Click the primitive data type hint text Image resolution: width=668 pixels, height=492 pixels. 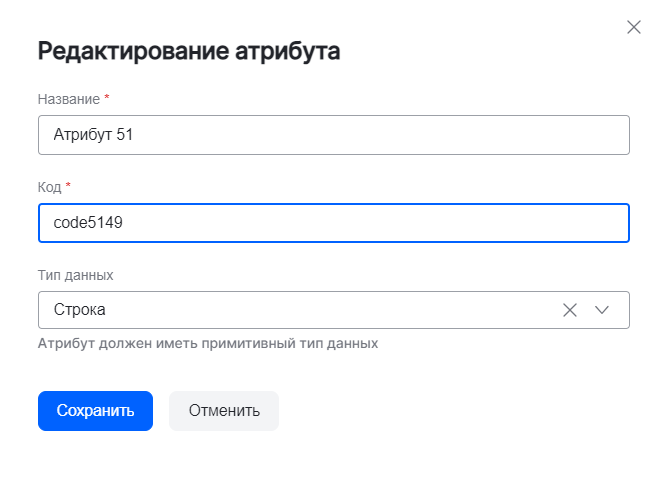coord(208,343)
